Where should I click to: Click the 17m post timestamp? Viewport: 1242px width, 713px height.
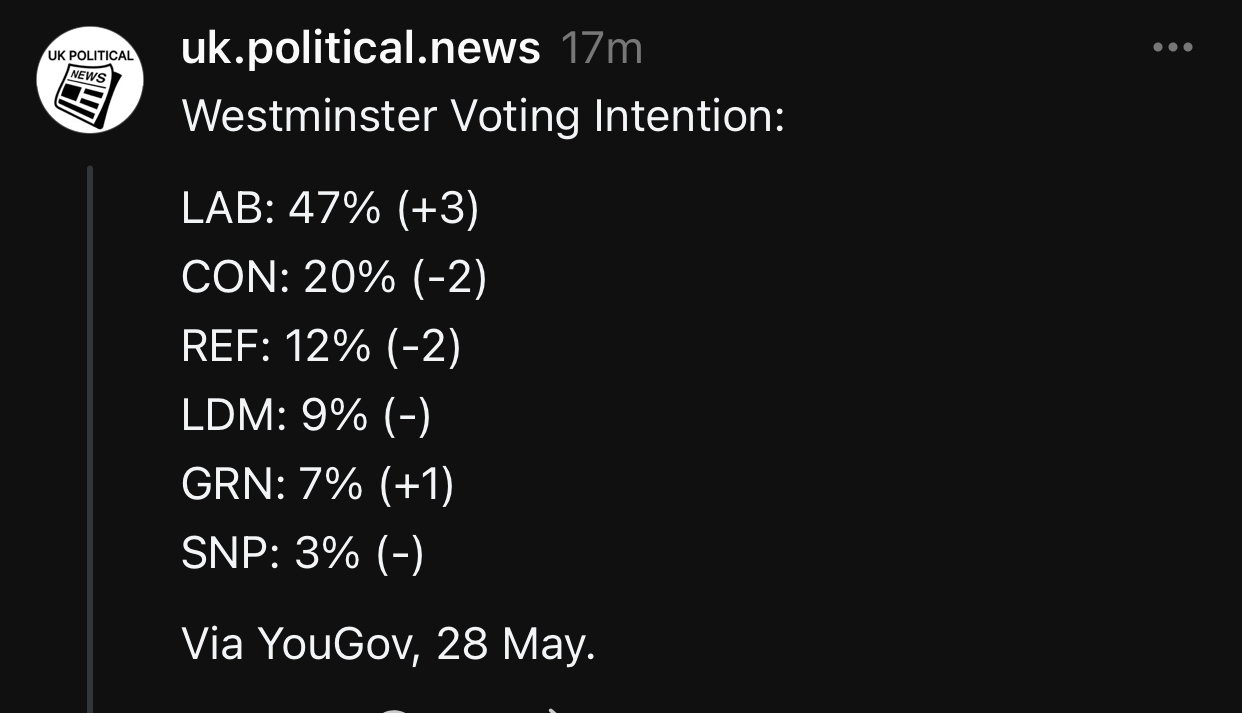(601, 48)
